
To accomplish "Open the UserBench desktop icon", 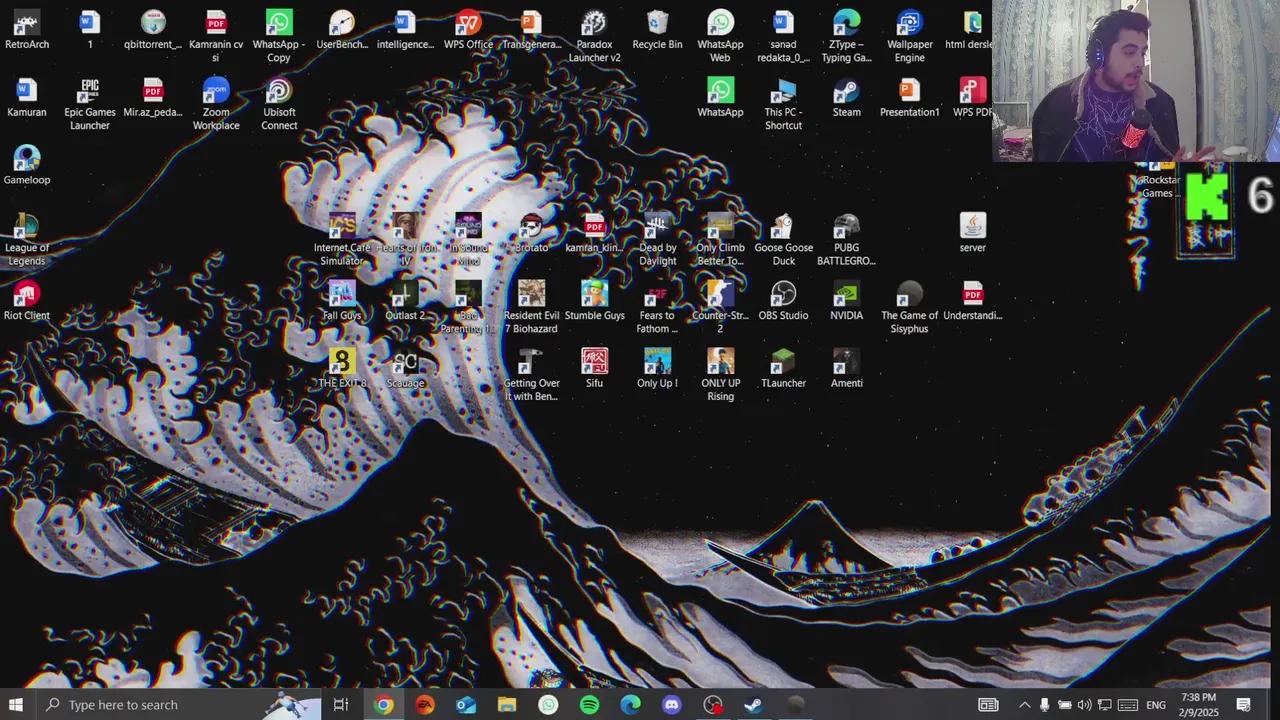I will [x=342, y=30].
